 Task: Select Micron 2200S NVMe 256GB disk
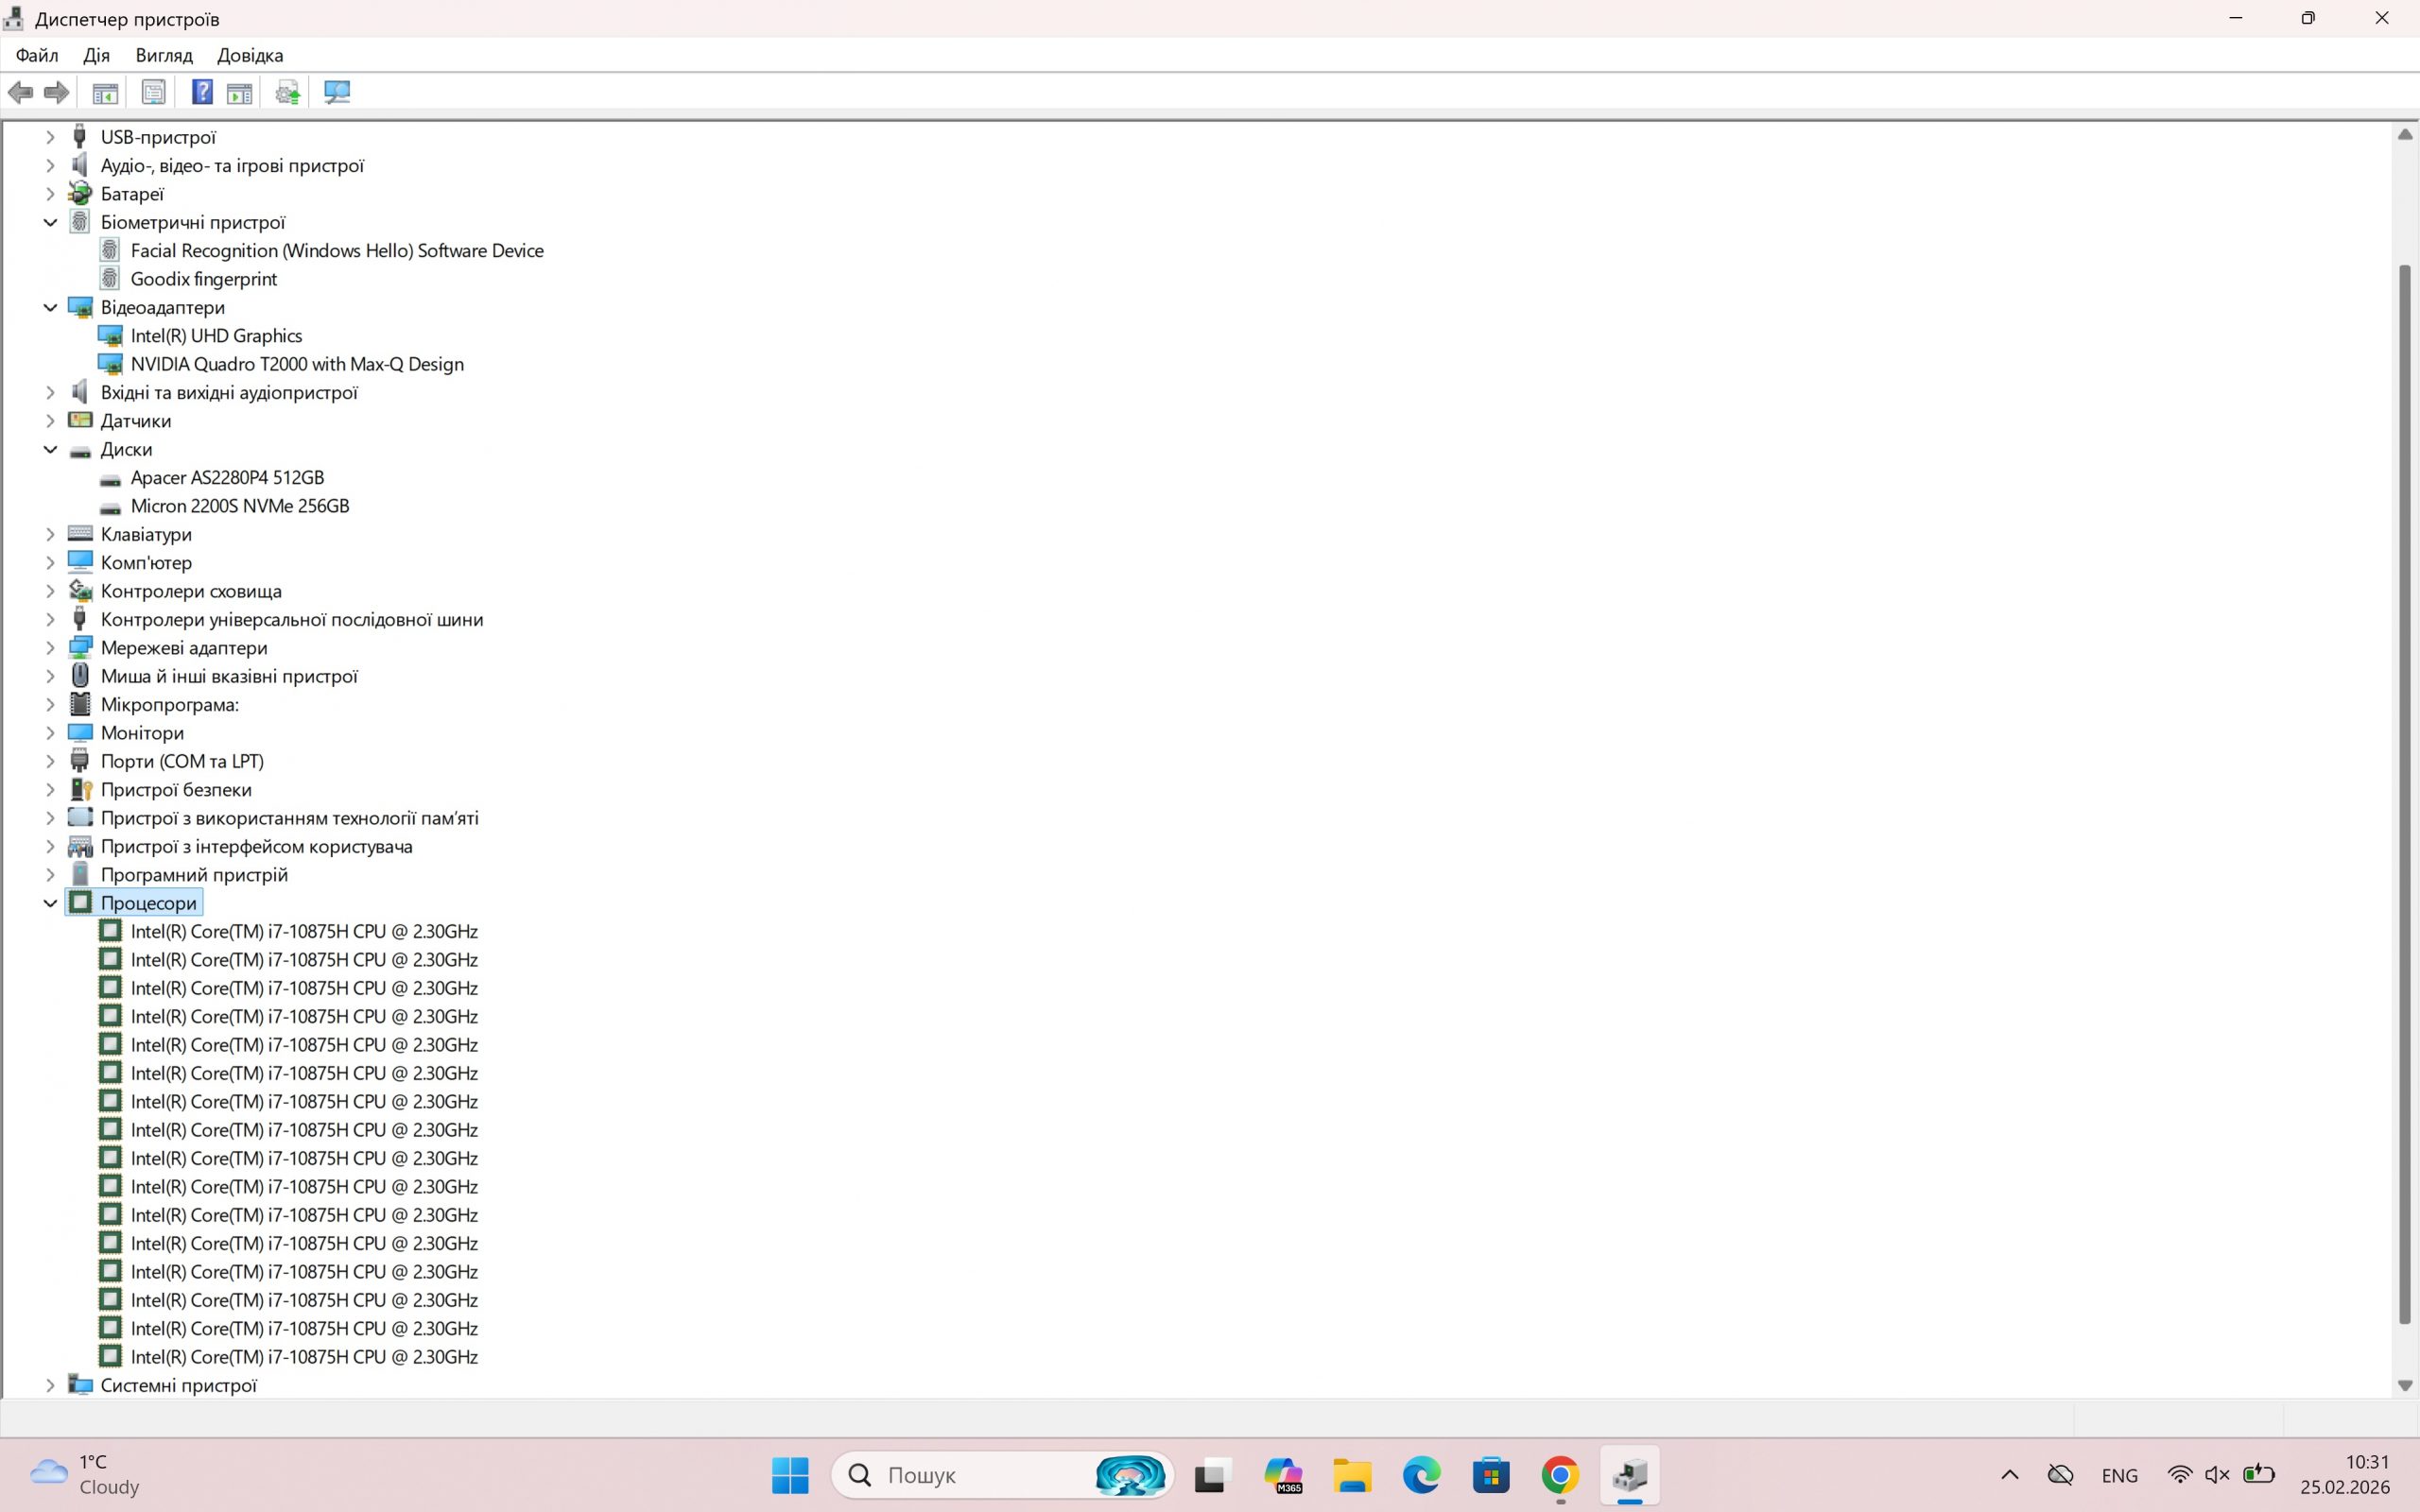click(x=240, y=506)
